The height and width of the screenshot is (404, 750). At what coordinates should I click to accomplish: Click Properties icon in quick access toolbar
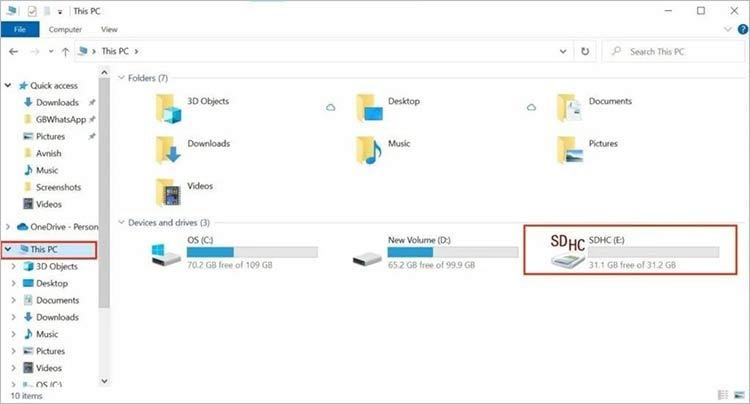coord(32,11)
